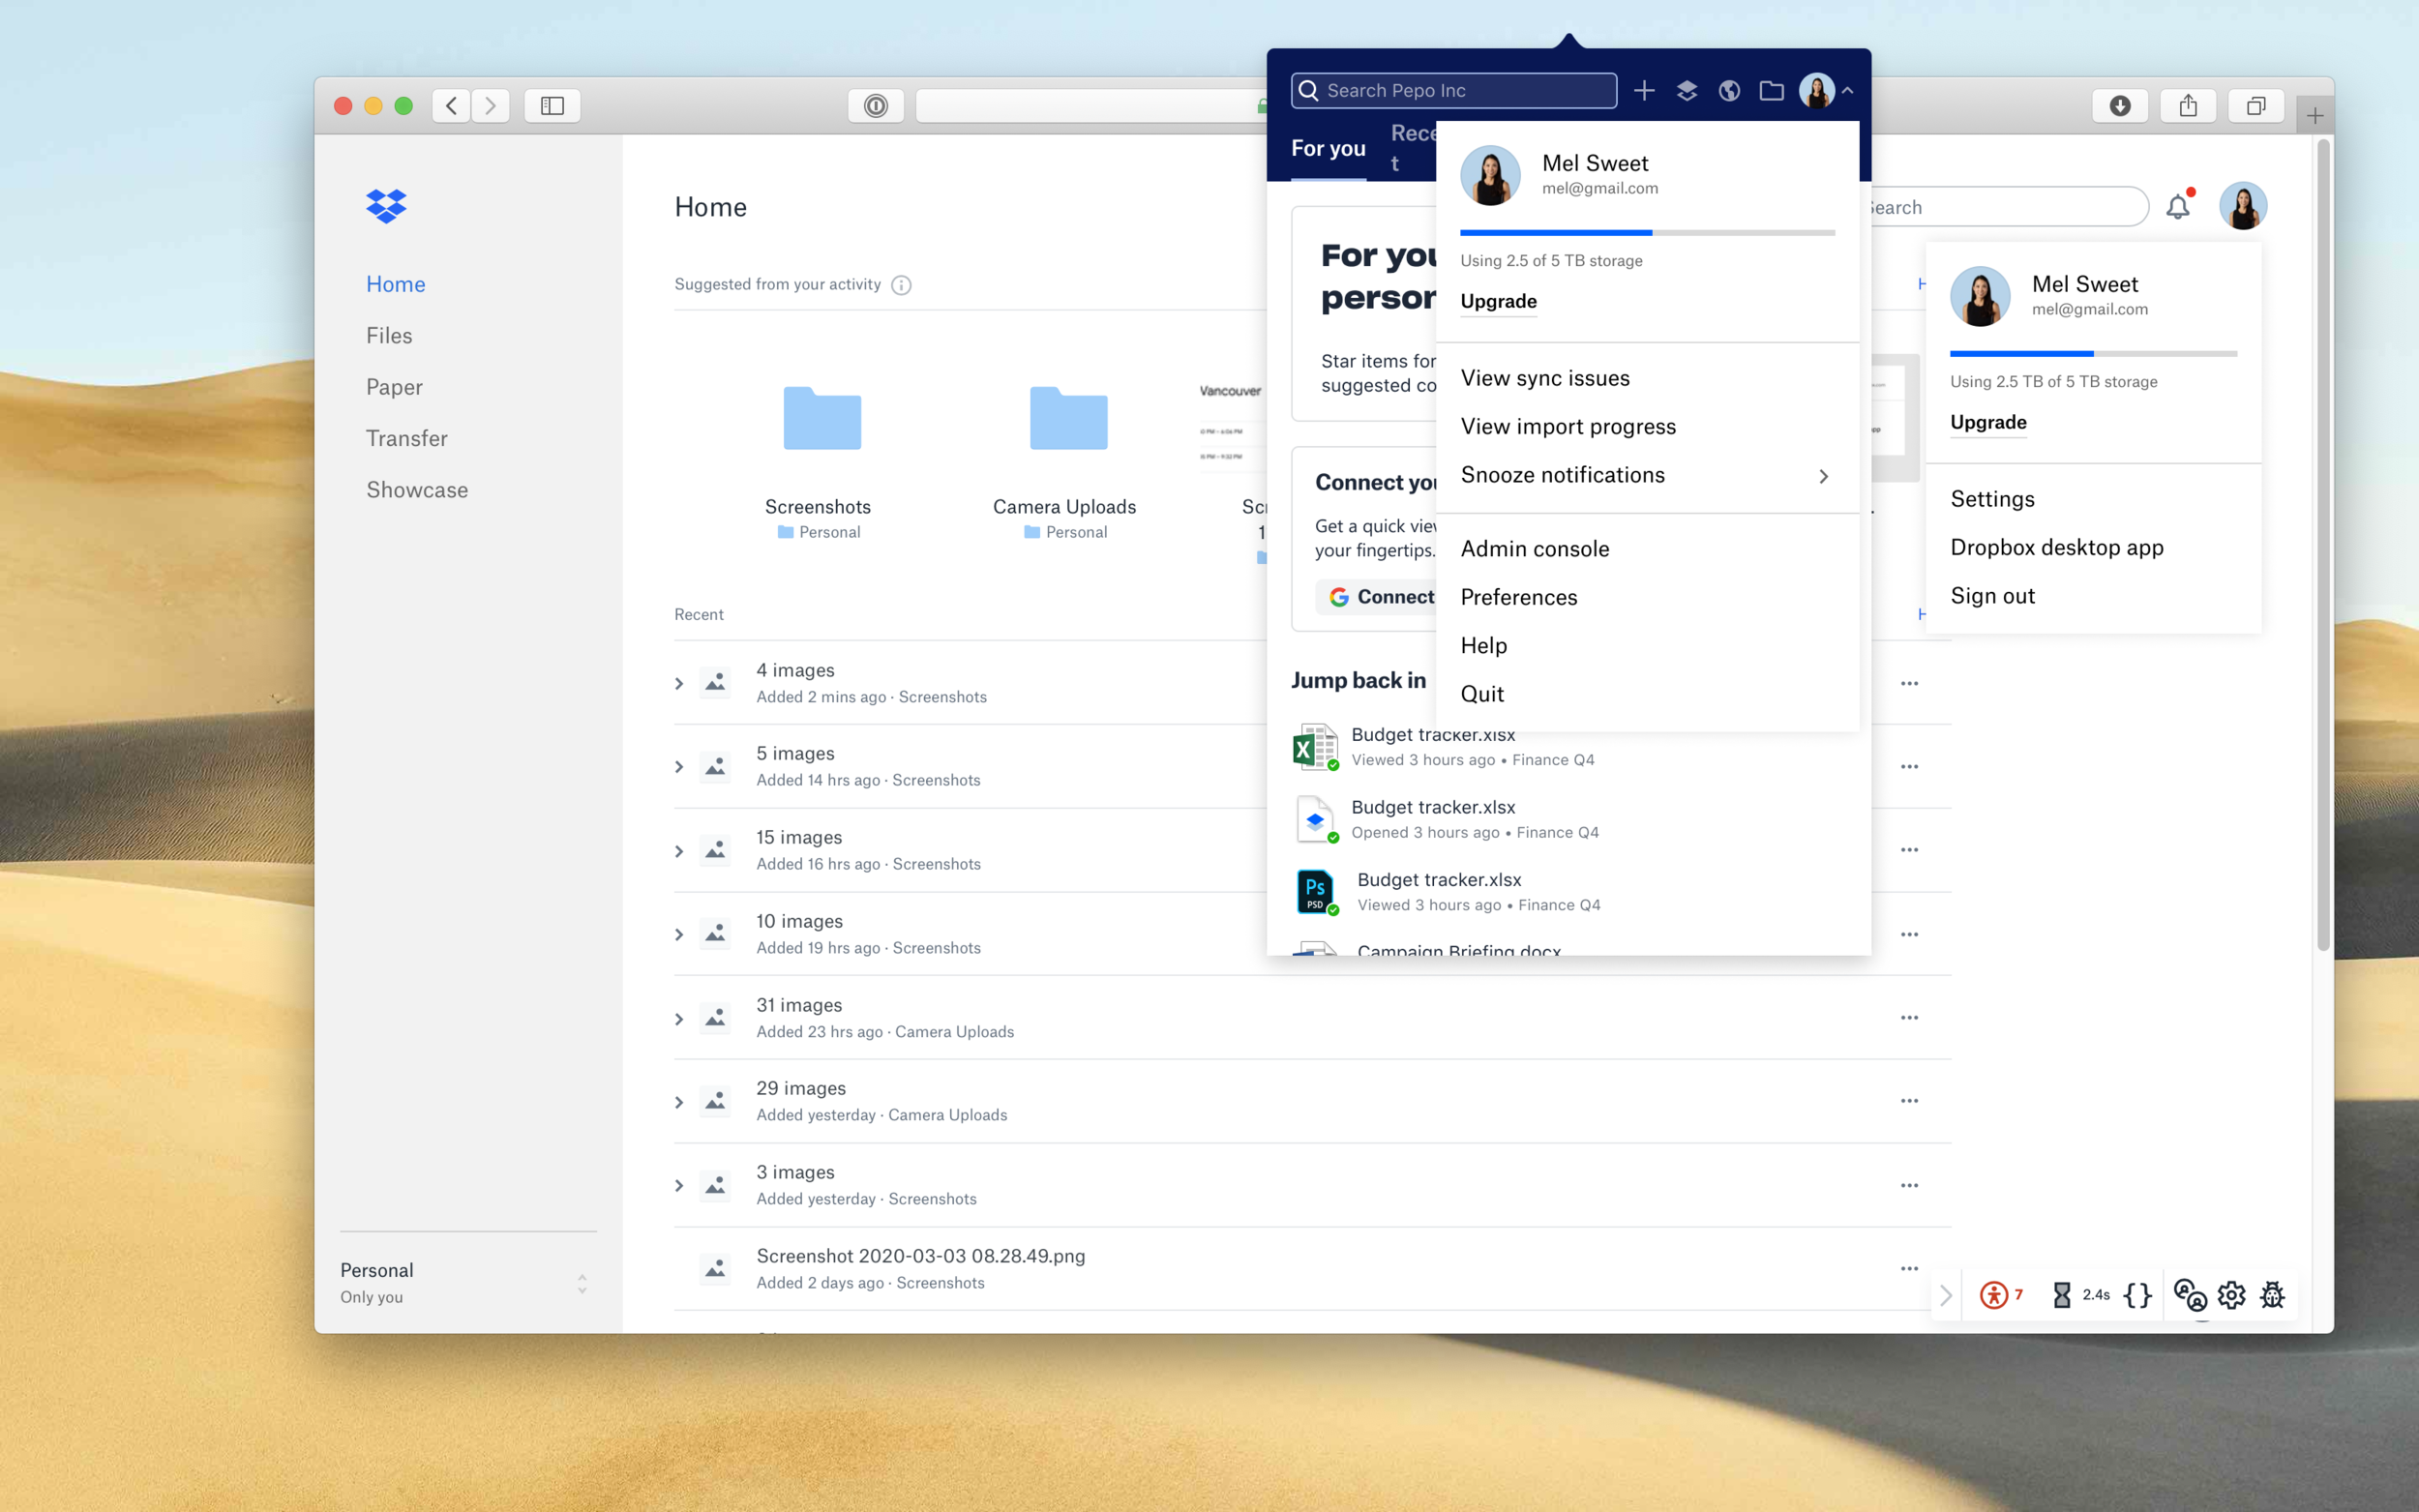Click the stacked layers icon in tray
Screen dimensions: 2419x1512
coord(1687,91)
